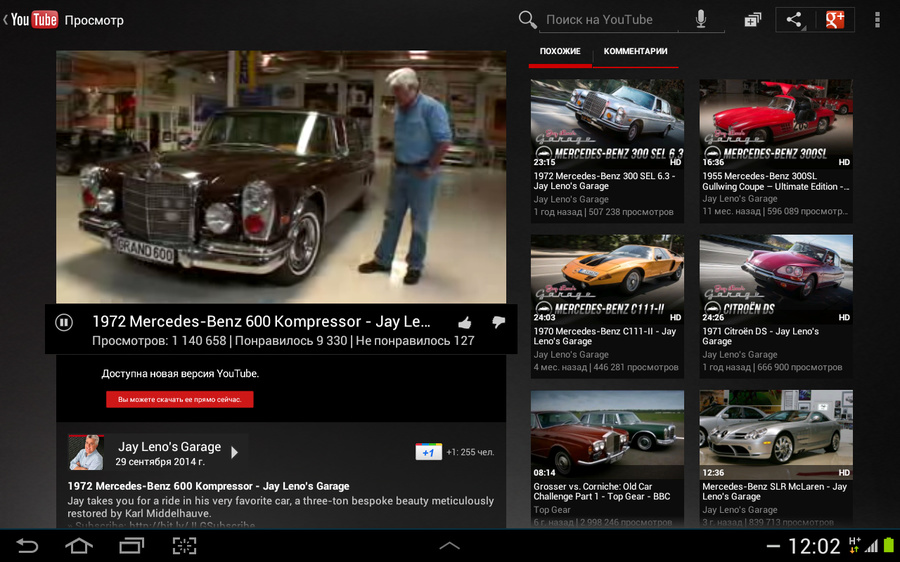900x562 pixels.
Task: Tap the red 'Вы можете скачать ее прямо сейчас' button
Action: pyautogui.click(x=180, y=400)
